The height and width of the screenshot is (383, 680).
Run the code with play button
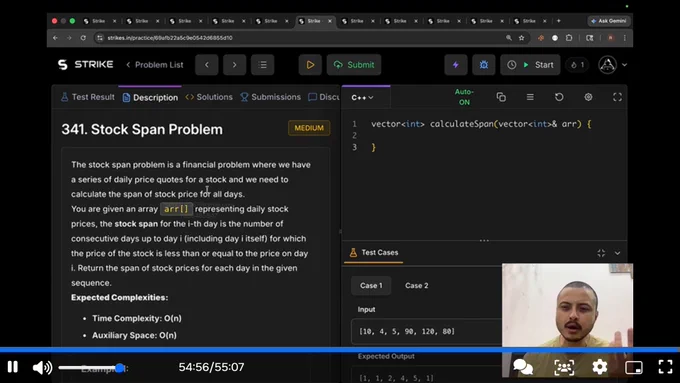[x=310, y=65]
